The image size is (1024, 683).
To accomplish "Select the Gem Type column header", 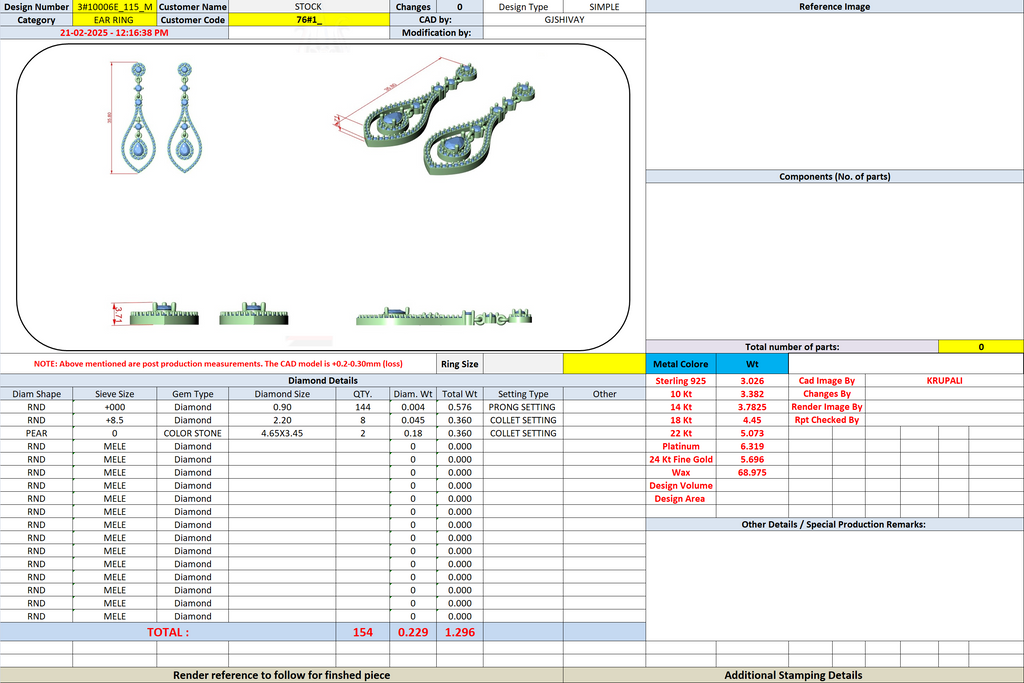I will (193, 394).
